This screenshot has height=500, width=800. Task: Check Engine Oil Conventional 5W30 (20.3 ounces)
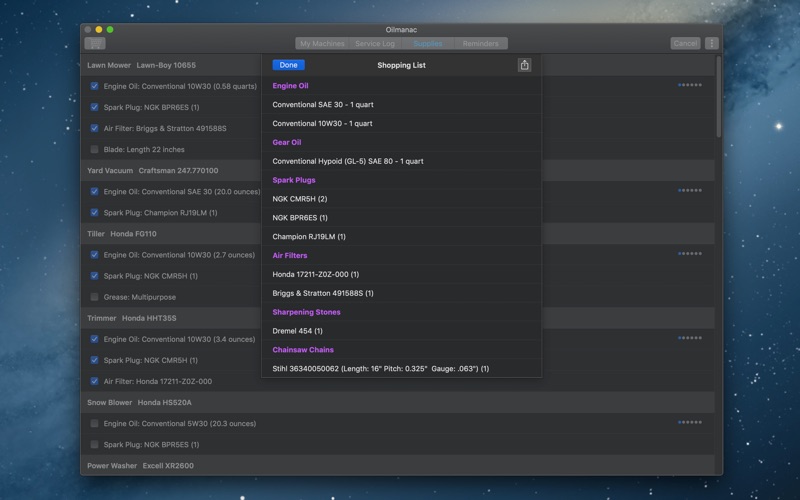pyautogui.click(x=94, y=423)
